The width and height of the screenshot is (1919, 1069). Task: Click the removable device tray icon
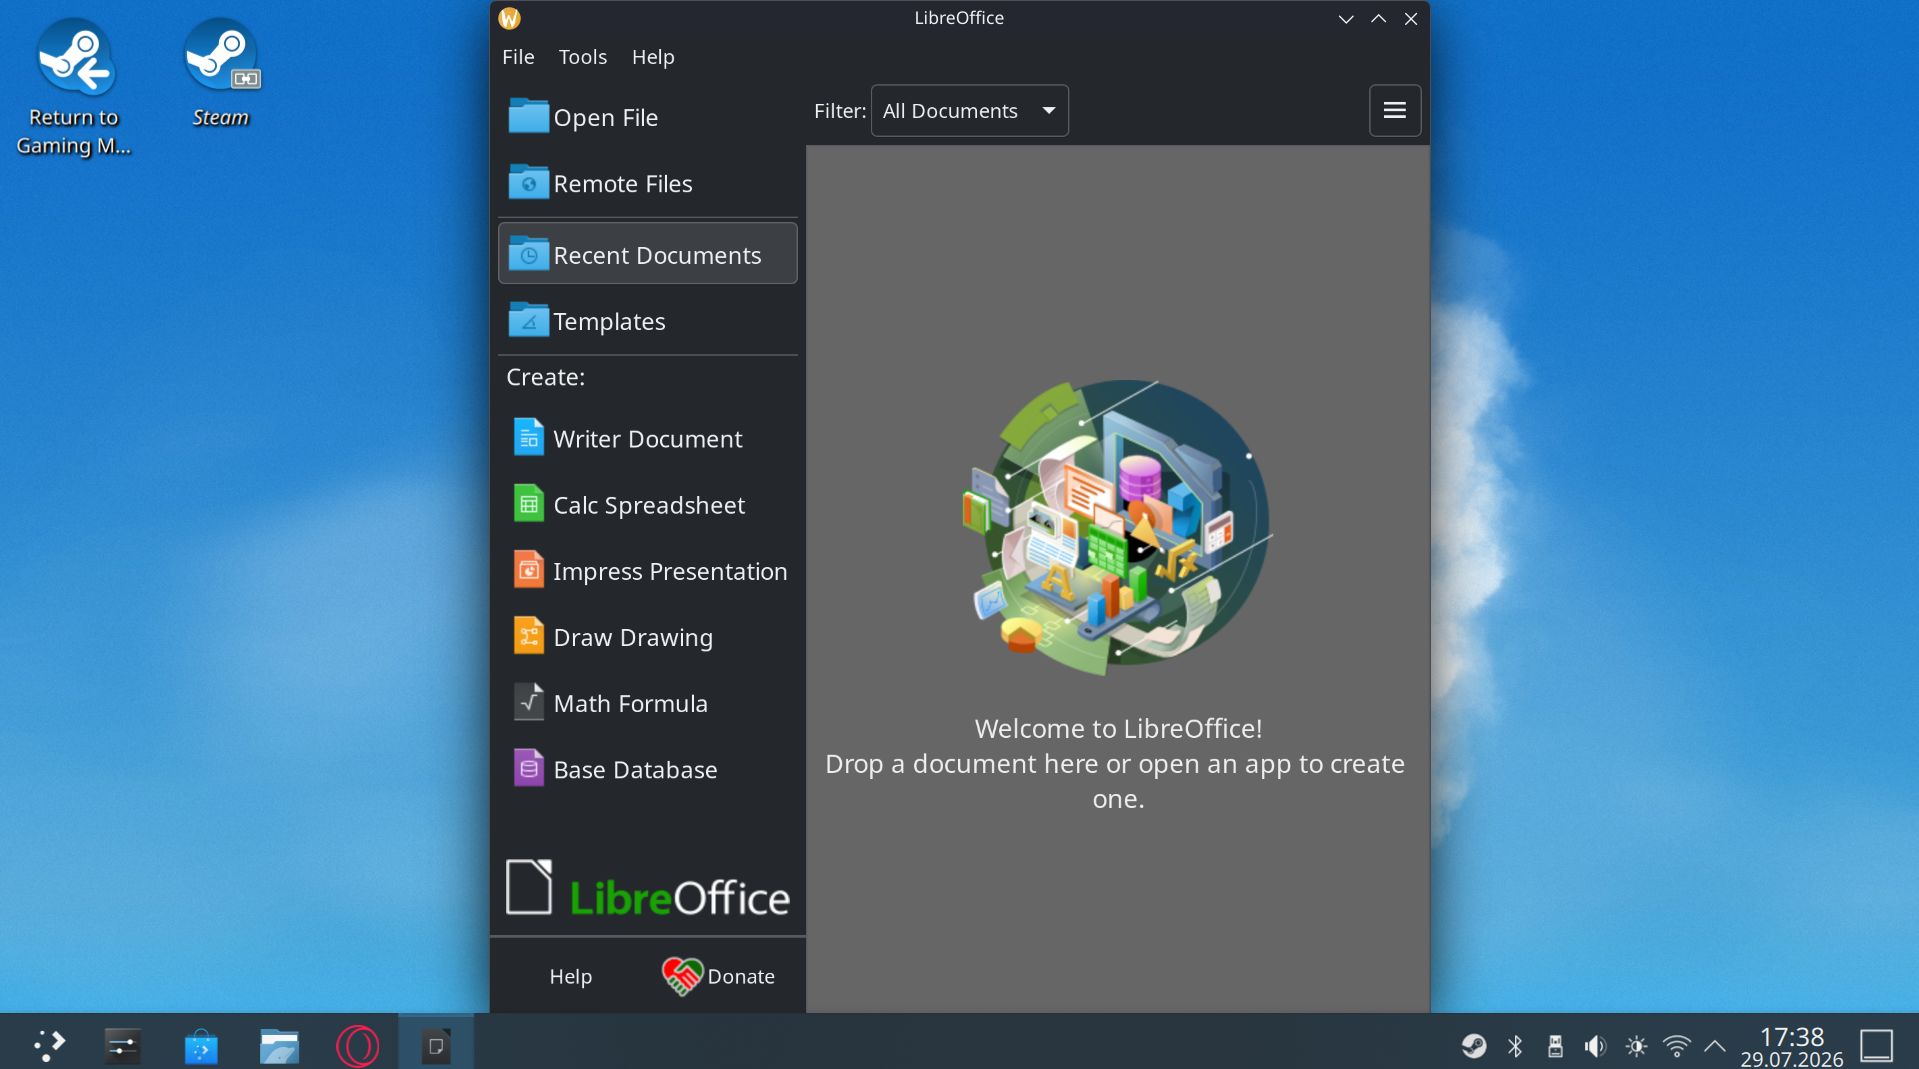pos(1555,1046)
